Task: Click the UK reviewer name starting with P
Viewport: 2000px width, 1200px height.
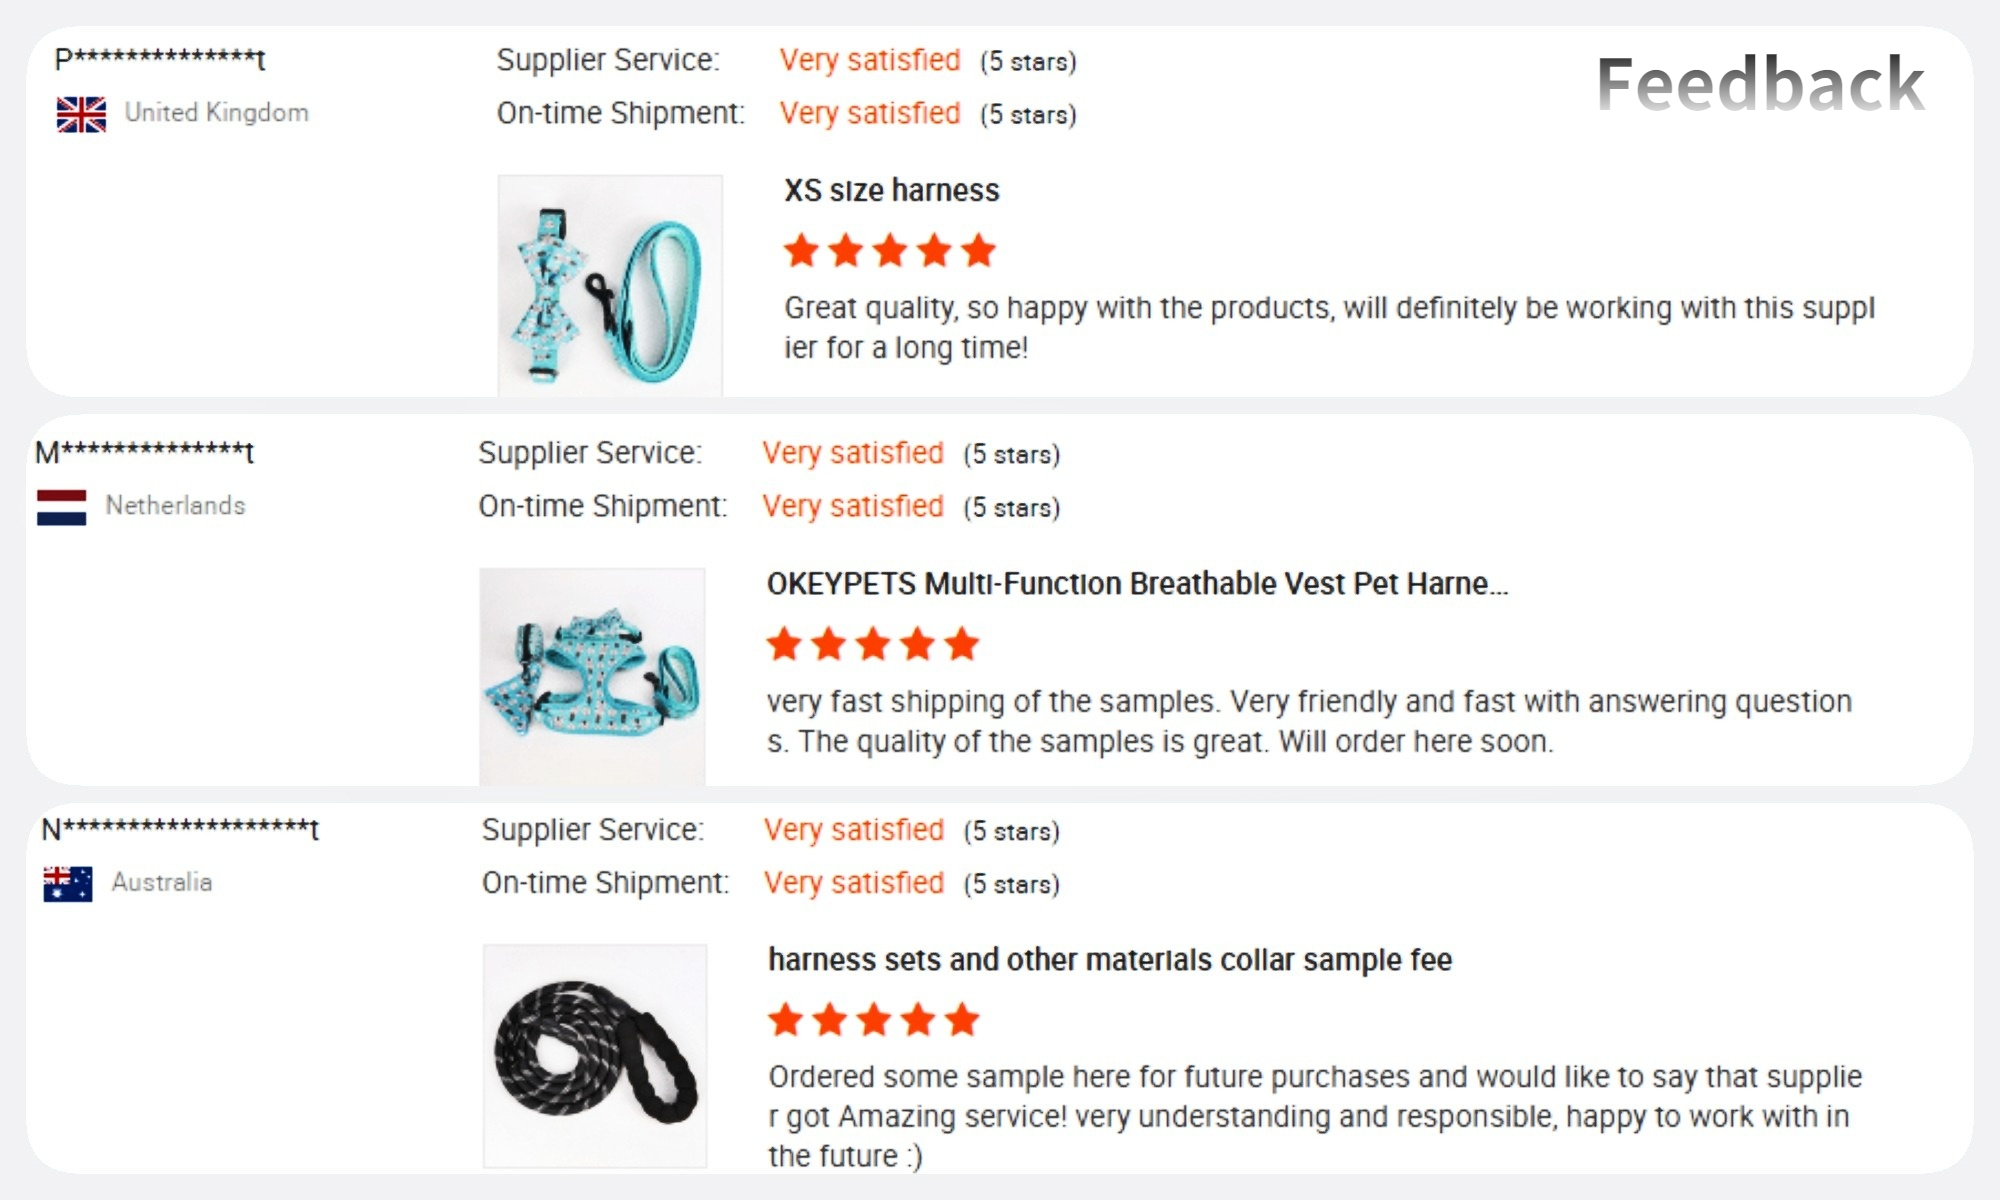Action: [x=160, y=60]
